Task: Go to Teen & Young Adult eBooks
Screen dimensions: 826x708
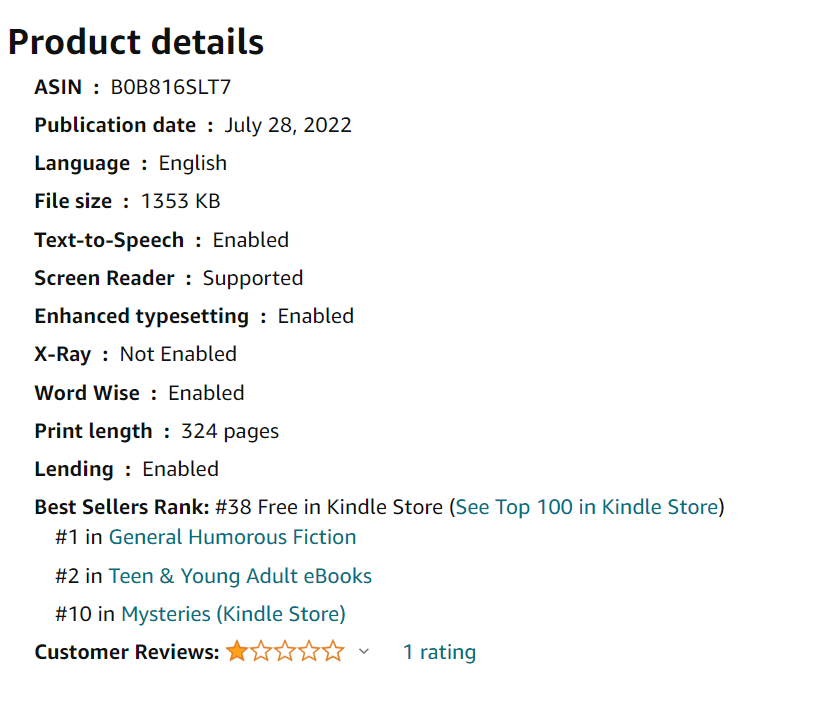Action: [240, 576]
